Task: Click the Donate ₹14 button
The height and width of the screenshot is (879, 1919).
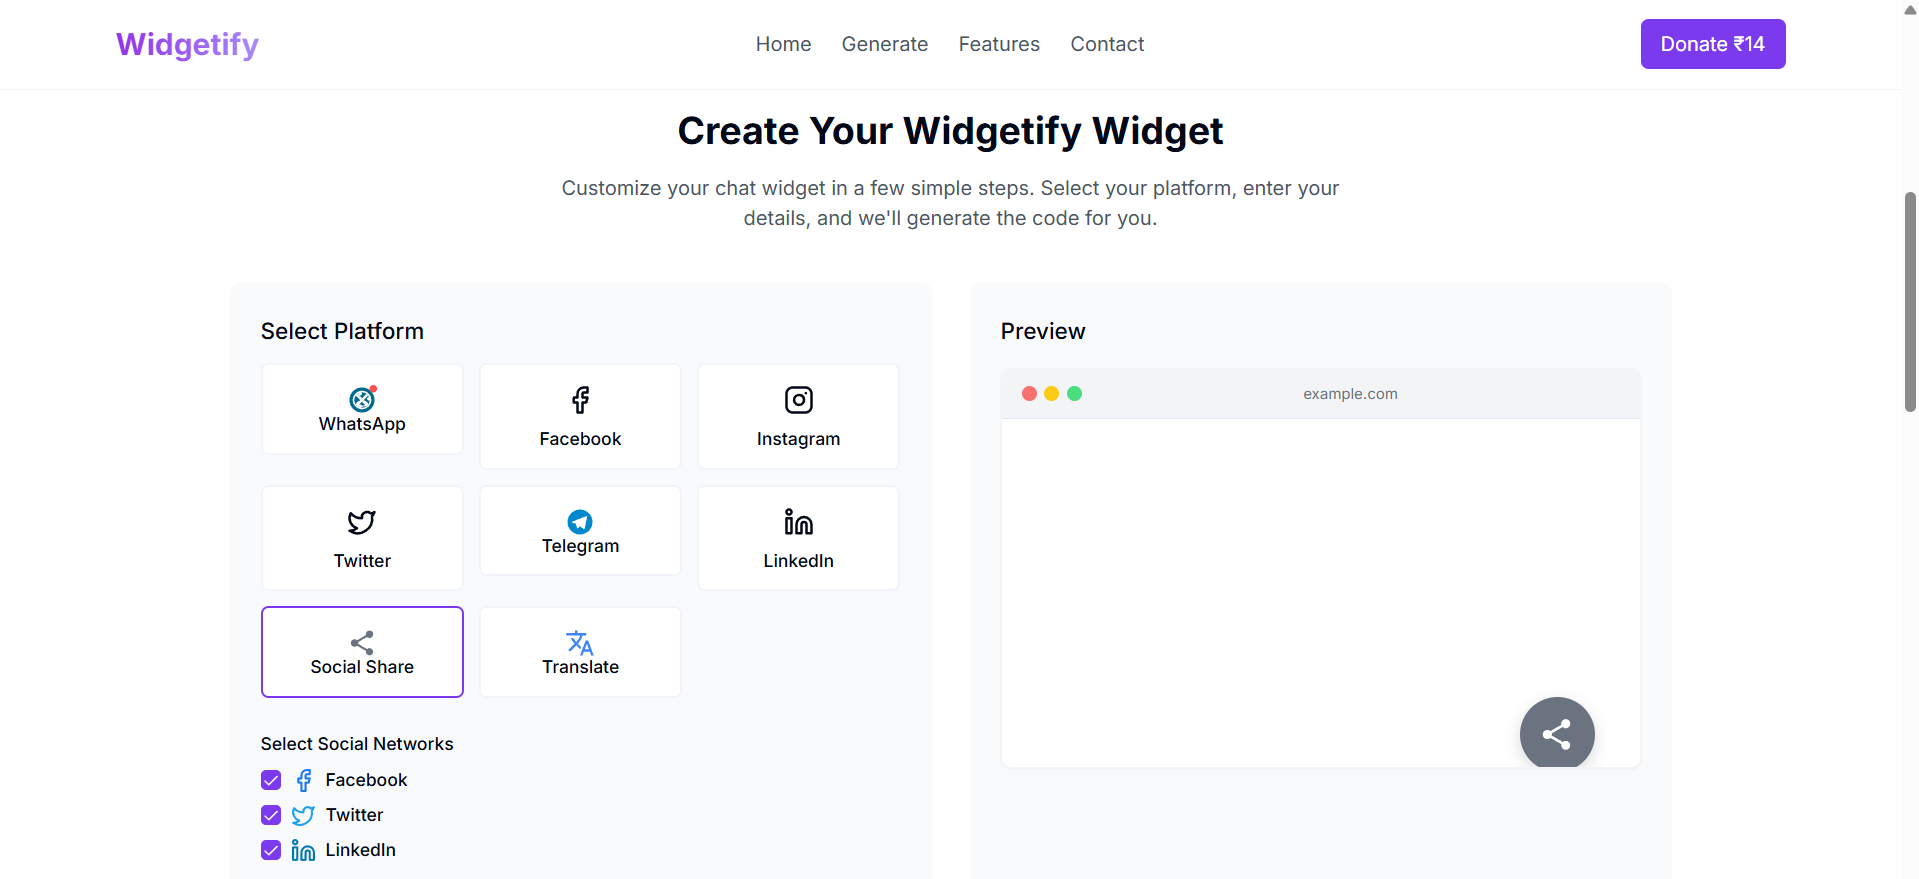Action: [1712, 44]
